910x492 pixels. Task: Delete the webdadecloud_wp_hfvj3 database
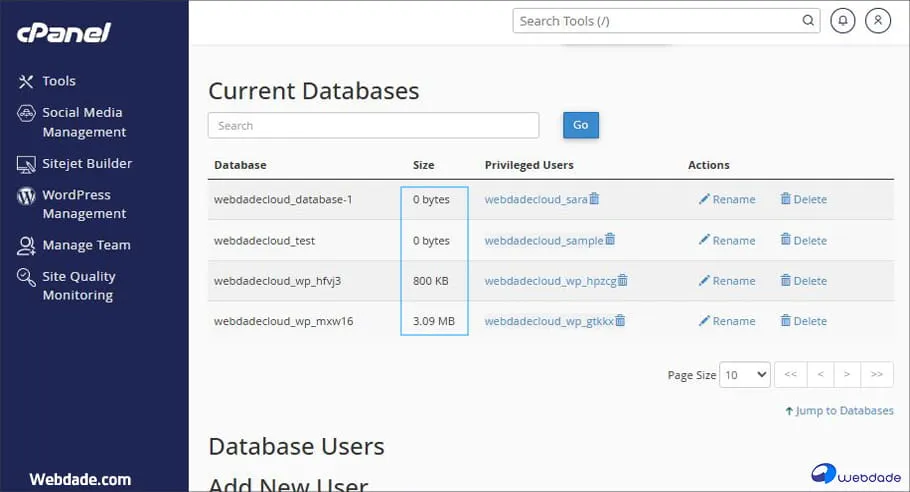[804, 281]
